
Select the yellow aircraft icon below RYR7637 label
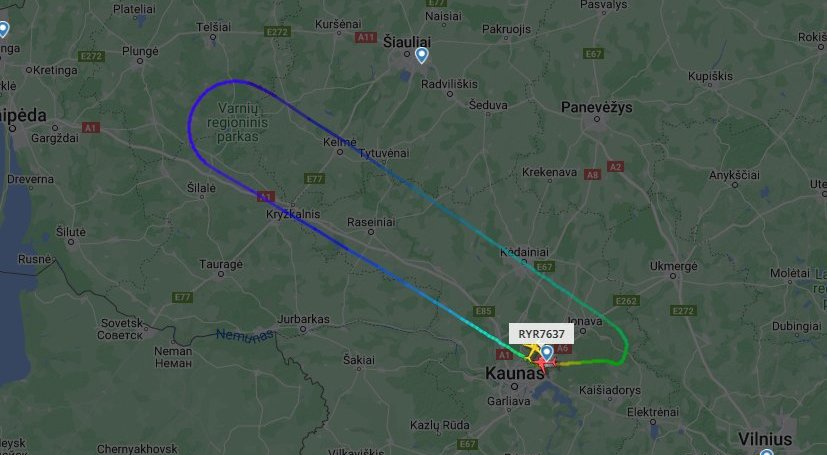(532, 350)
